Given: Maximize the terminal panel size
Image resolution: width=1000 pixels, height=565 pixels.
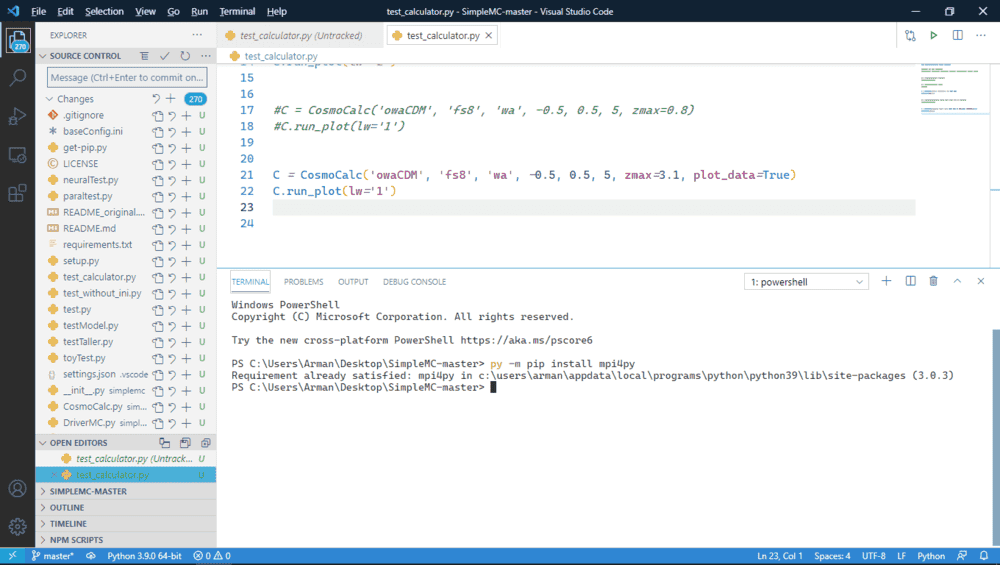Looking at the screenshot, I should click(x=957, y=281).
